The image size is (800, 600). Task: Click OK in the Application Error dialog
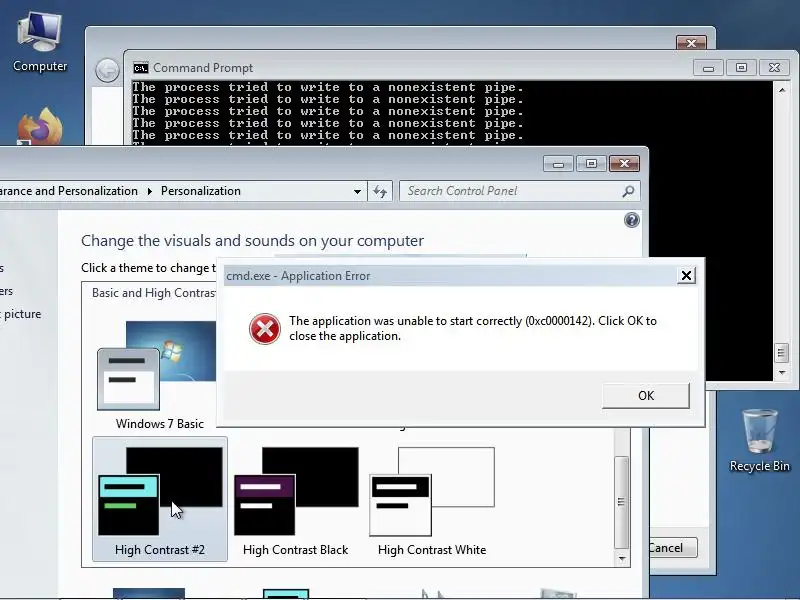pyautogui.click(x=645, y=395)
